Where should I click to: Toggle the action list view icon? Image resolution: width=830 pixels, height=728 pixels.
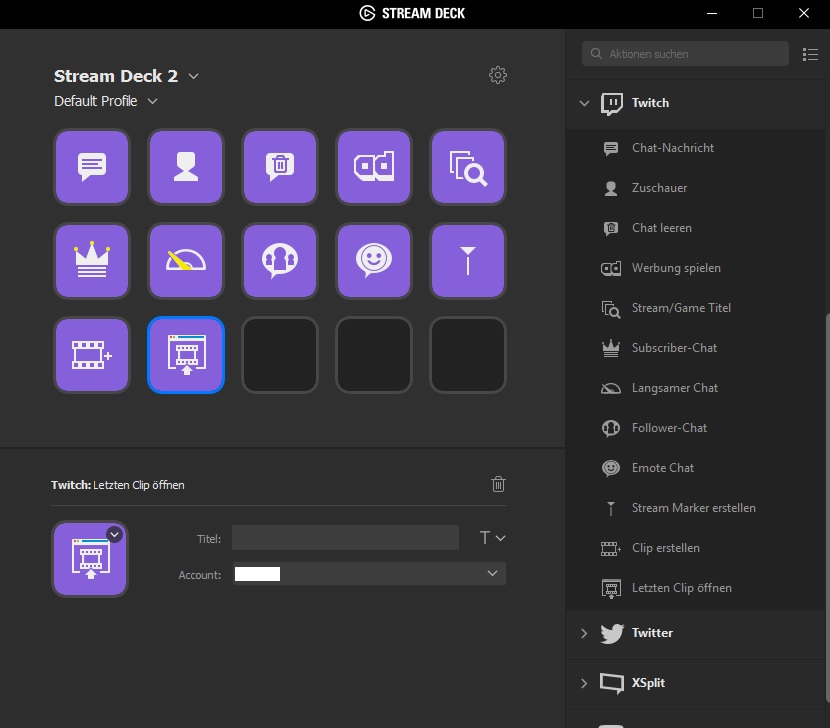coord(810,54)
